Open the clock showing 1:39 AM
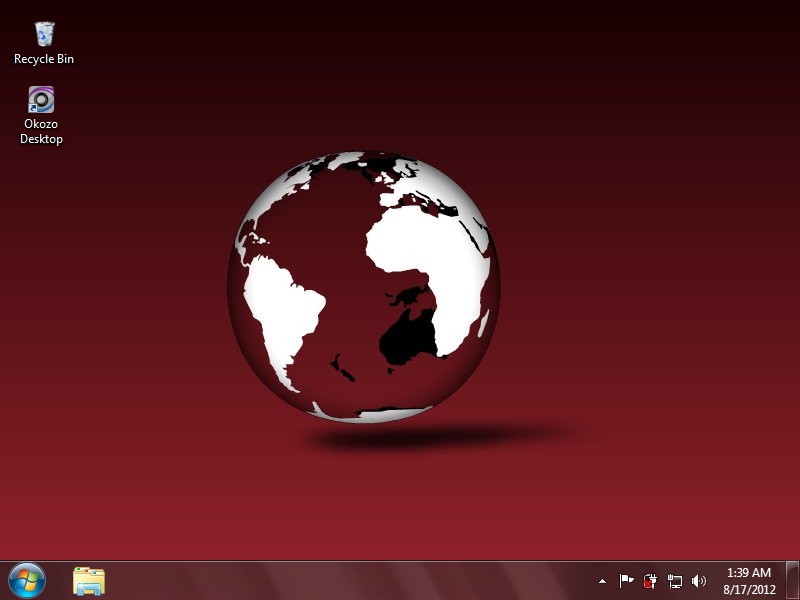Image resolution: width=800 pixels, height=600 pixels. coord(748,581)
